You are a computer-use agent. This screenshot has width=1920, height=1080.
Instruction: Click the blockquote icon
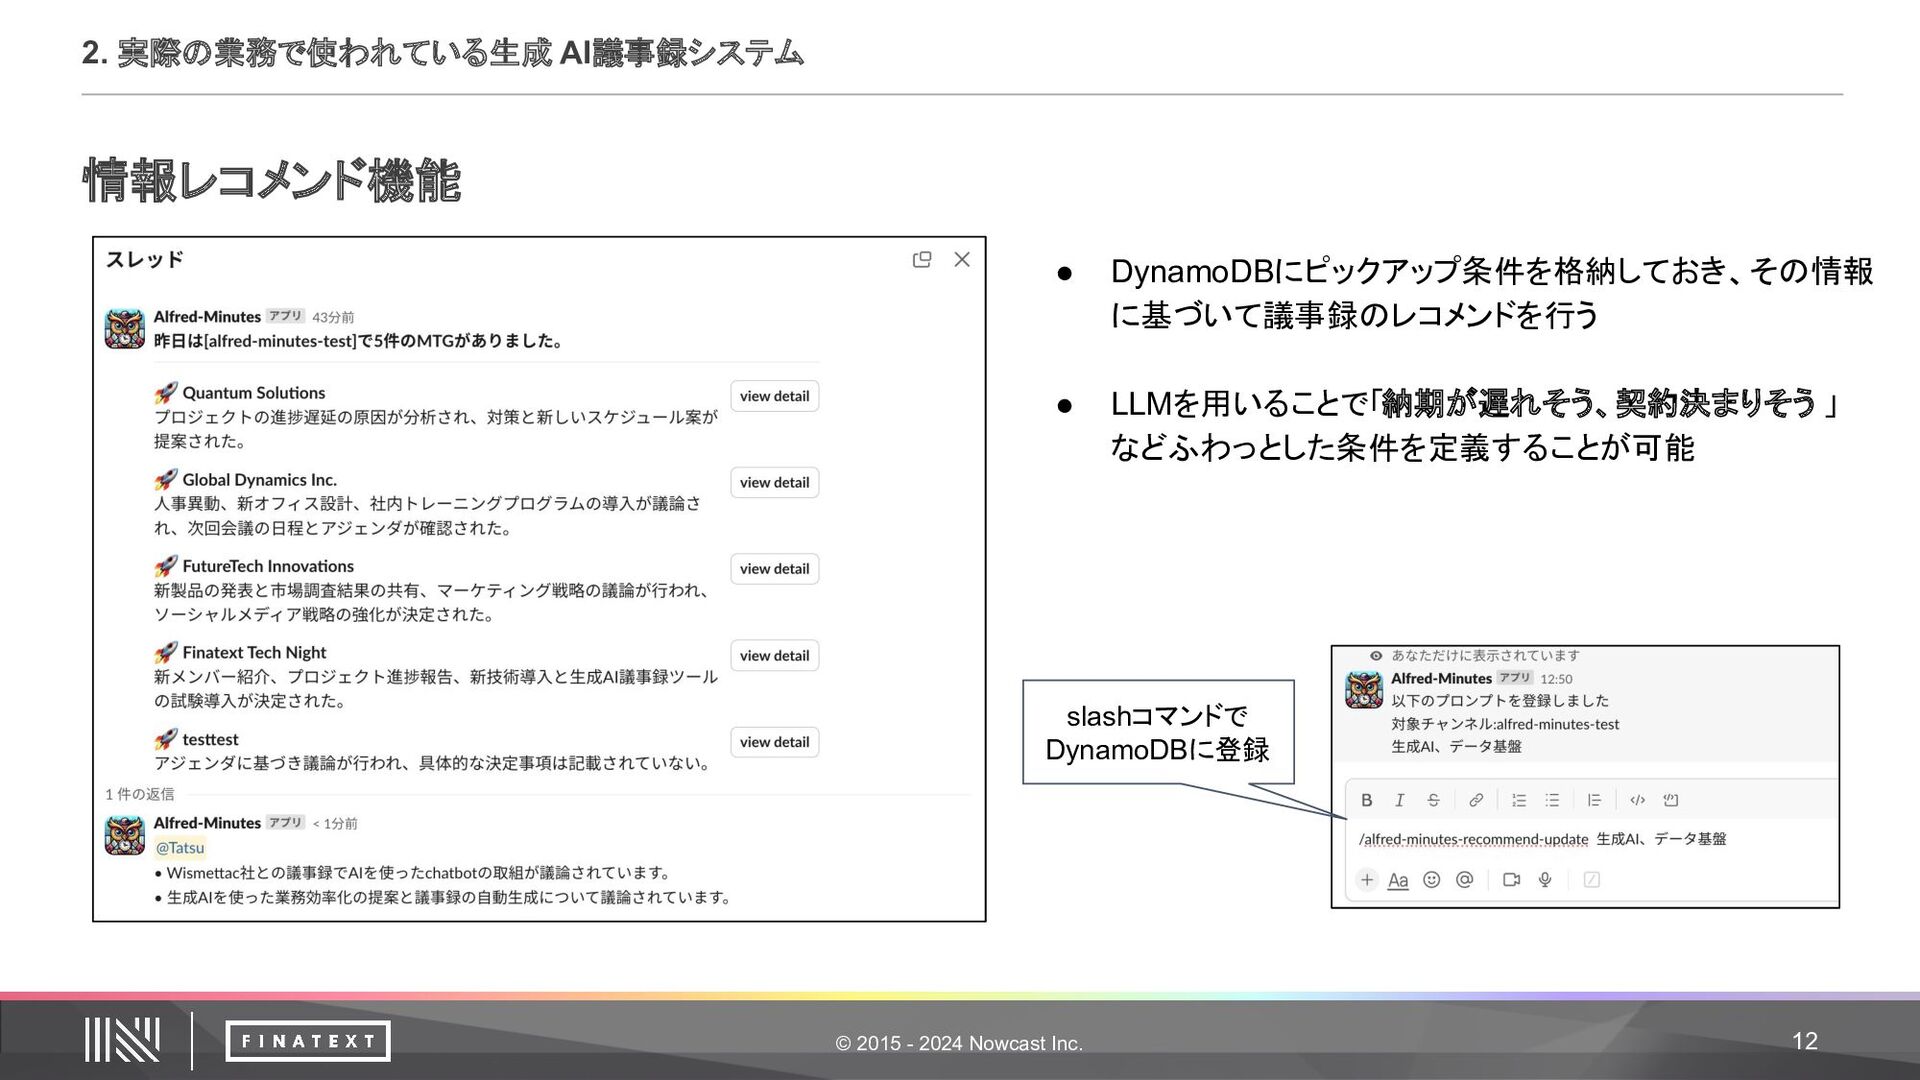[1594, 800]
